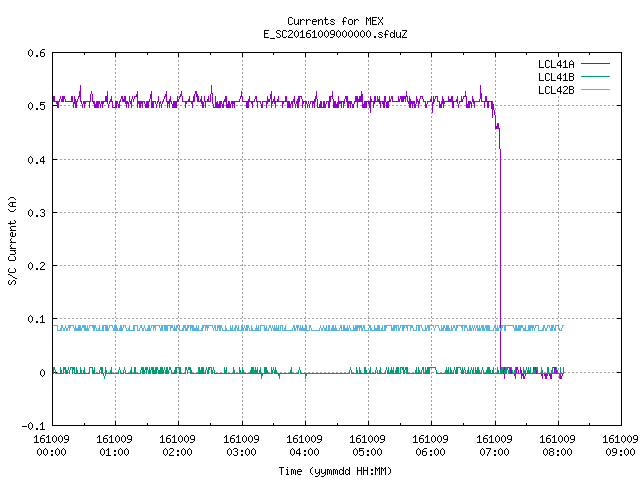Click the purple LCL41A legend line sample
This screenshot has height=480, width=640.
click(x=595, y=64)
